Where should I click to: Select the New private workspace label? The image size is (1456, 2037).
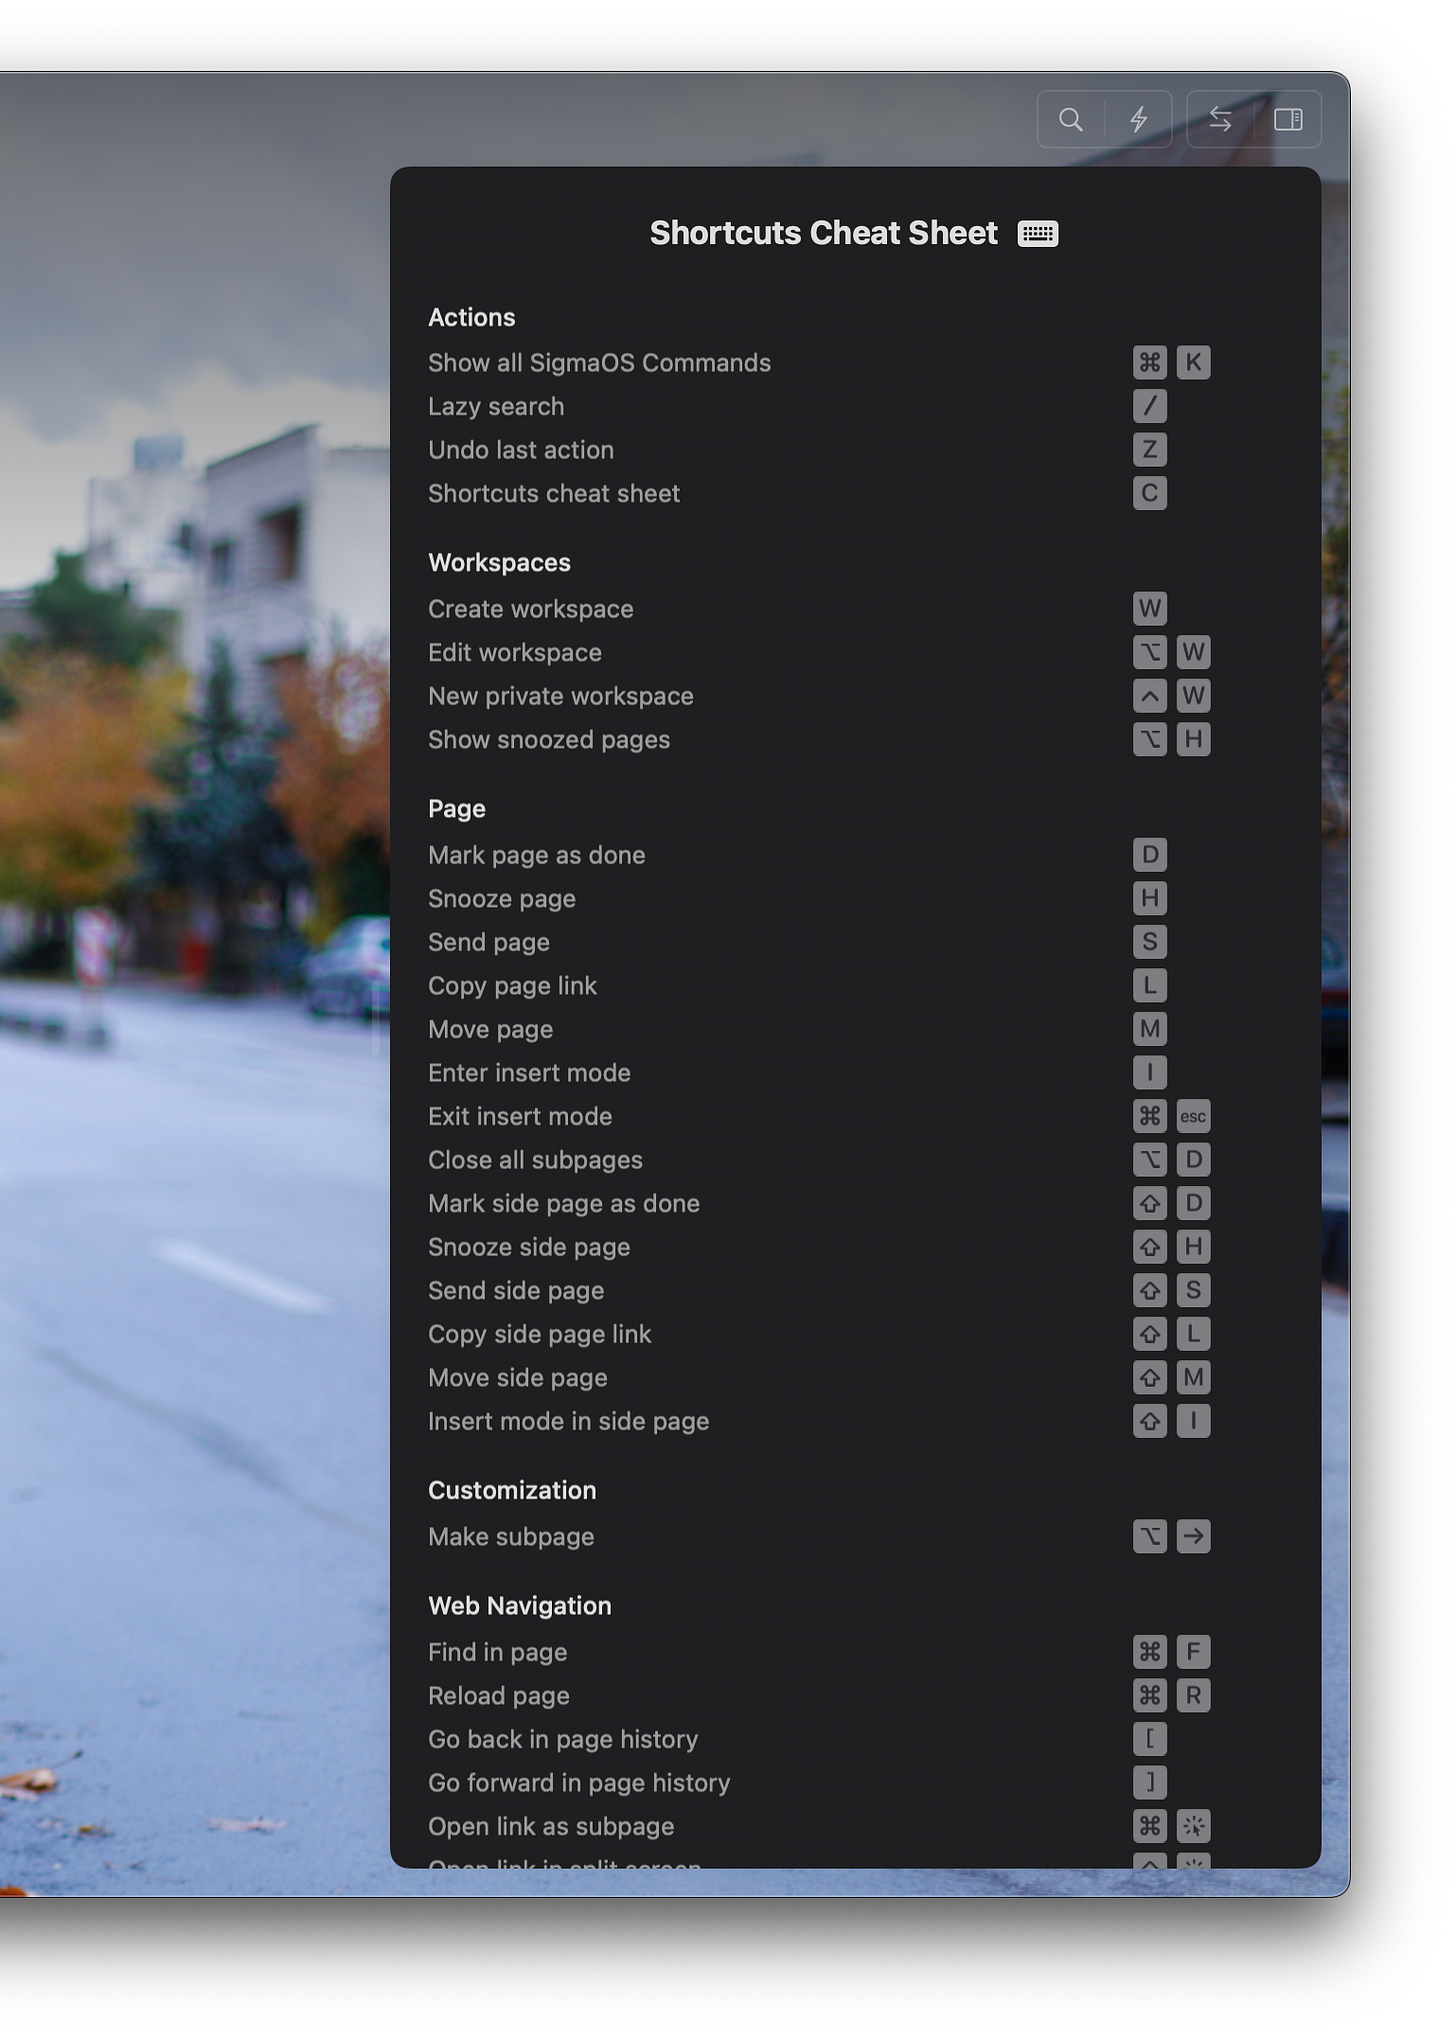tap(561, 696)
